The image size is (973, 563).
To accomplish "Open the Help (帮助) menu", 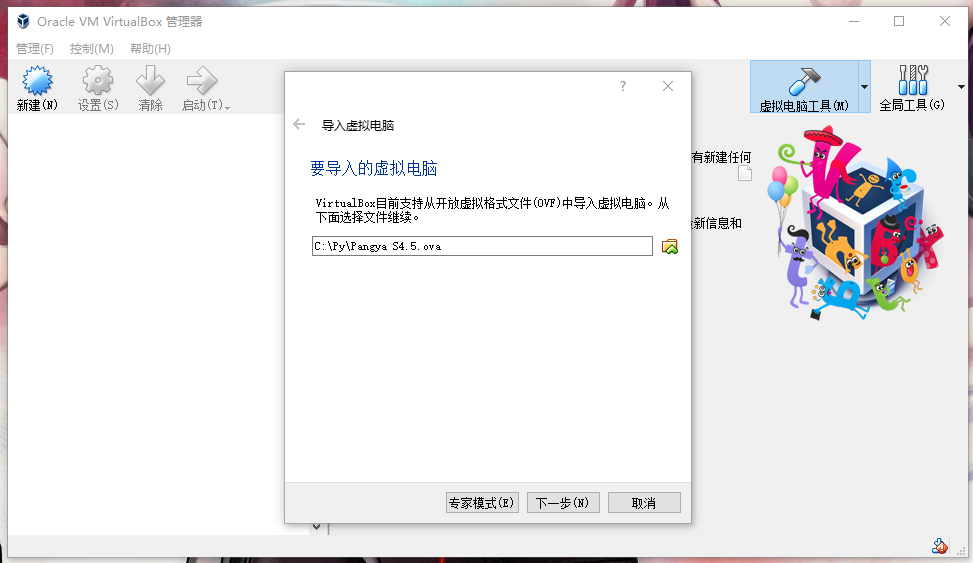I will 150,48.
